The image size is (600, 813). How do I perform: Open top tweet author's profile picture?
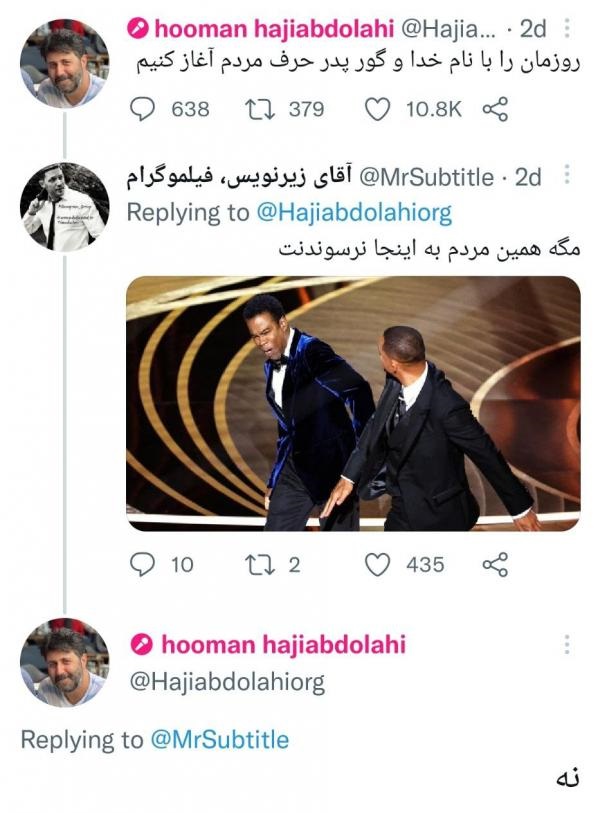(65, 63)
